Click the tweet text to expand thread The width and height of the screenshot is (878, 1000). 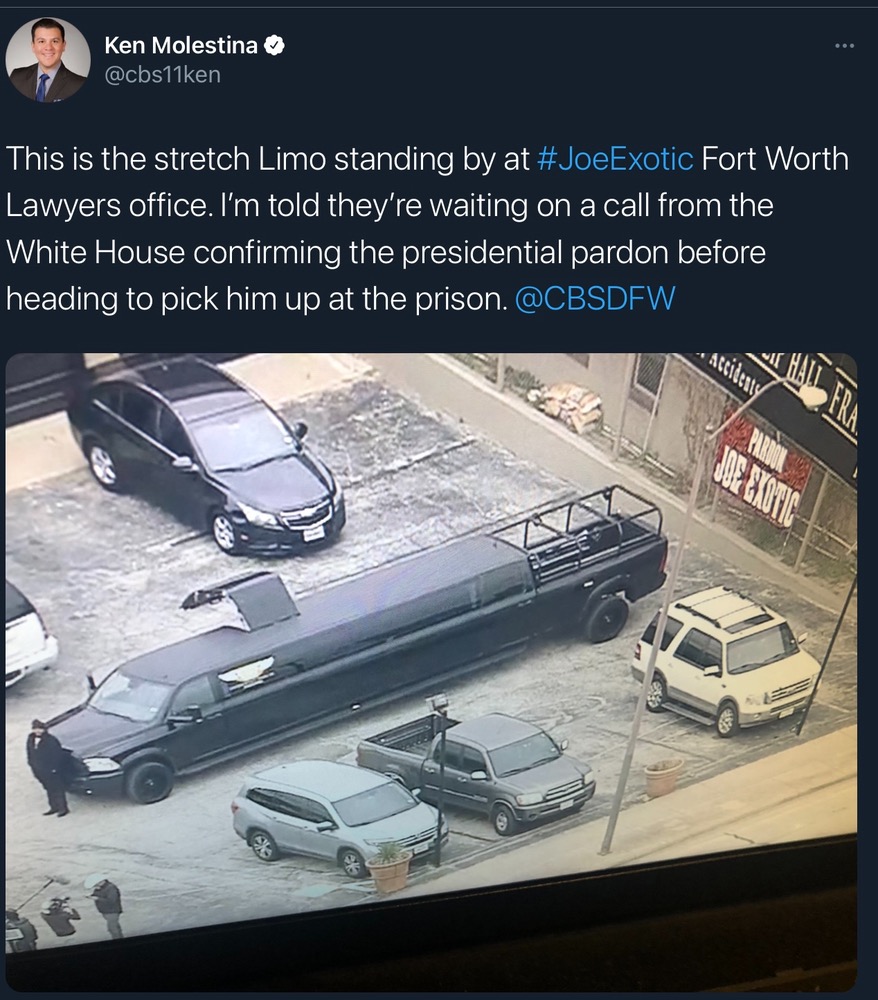[427, 228]
